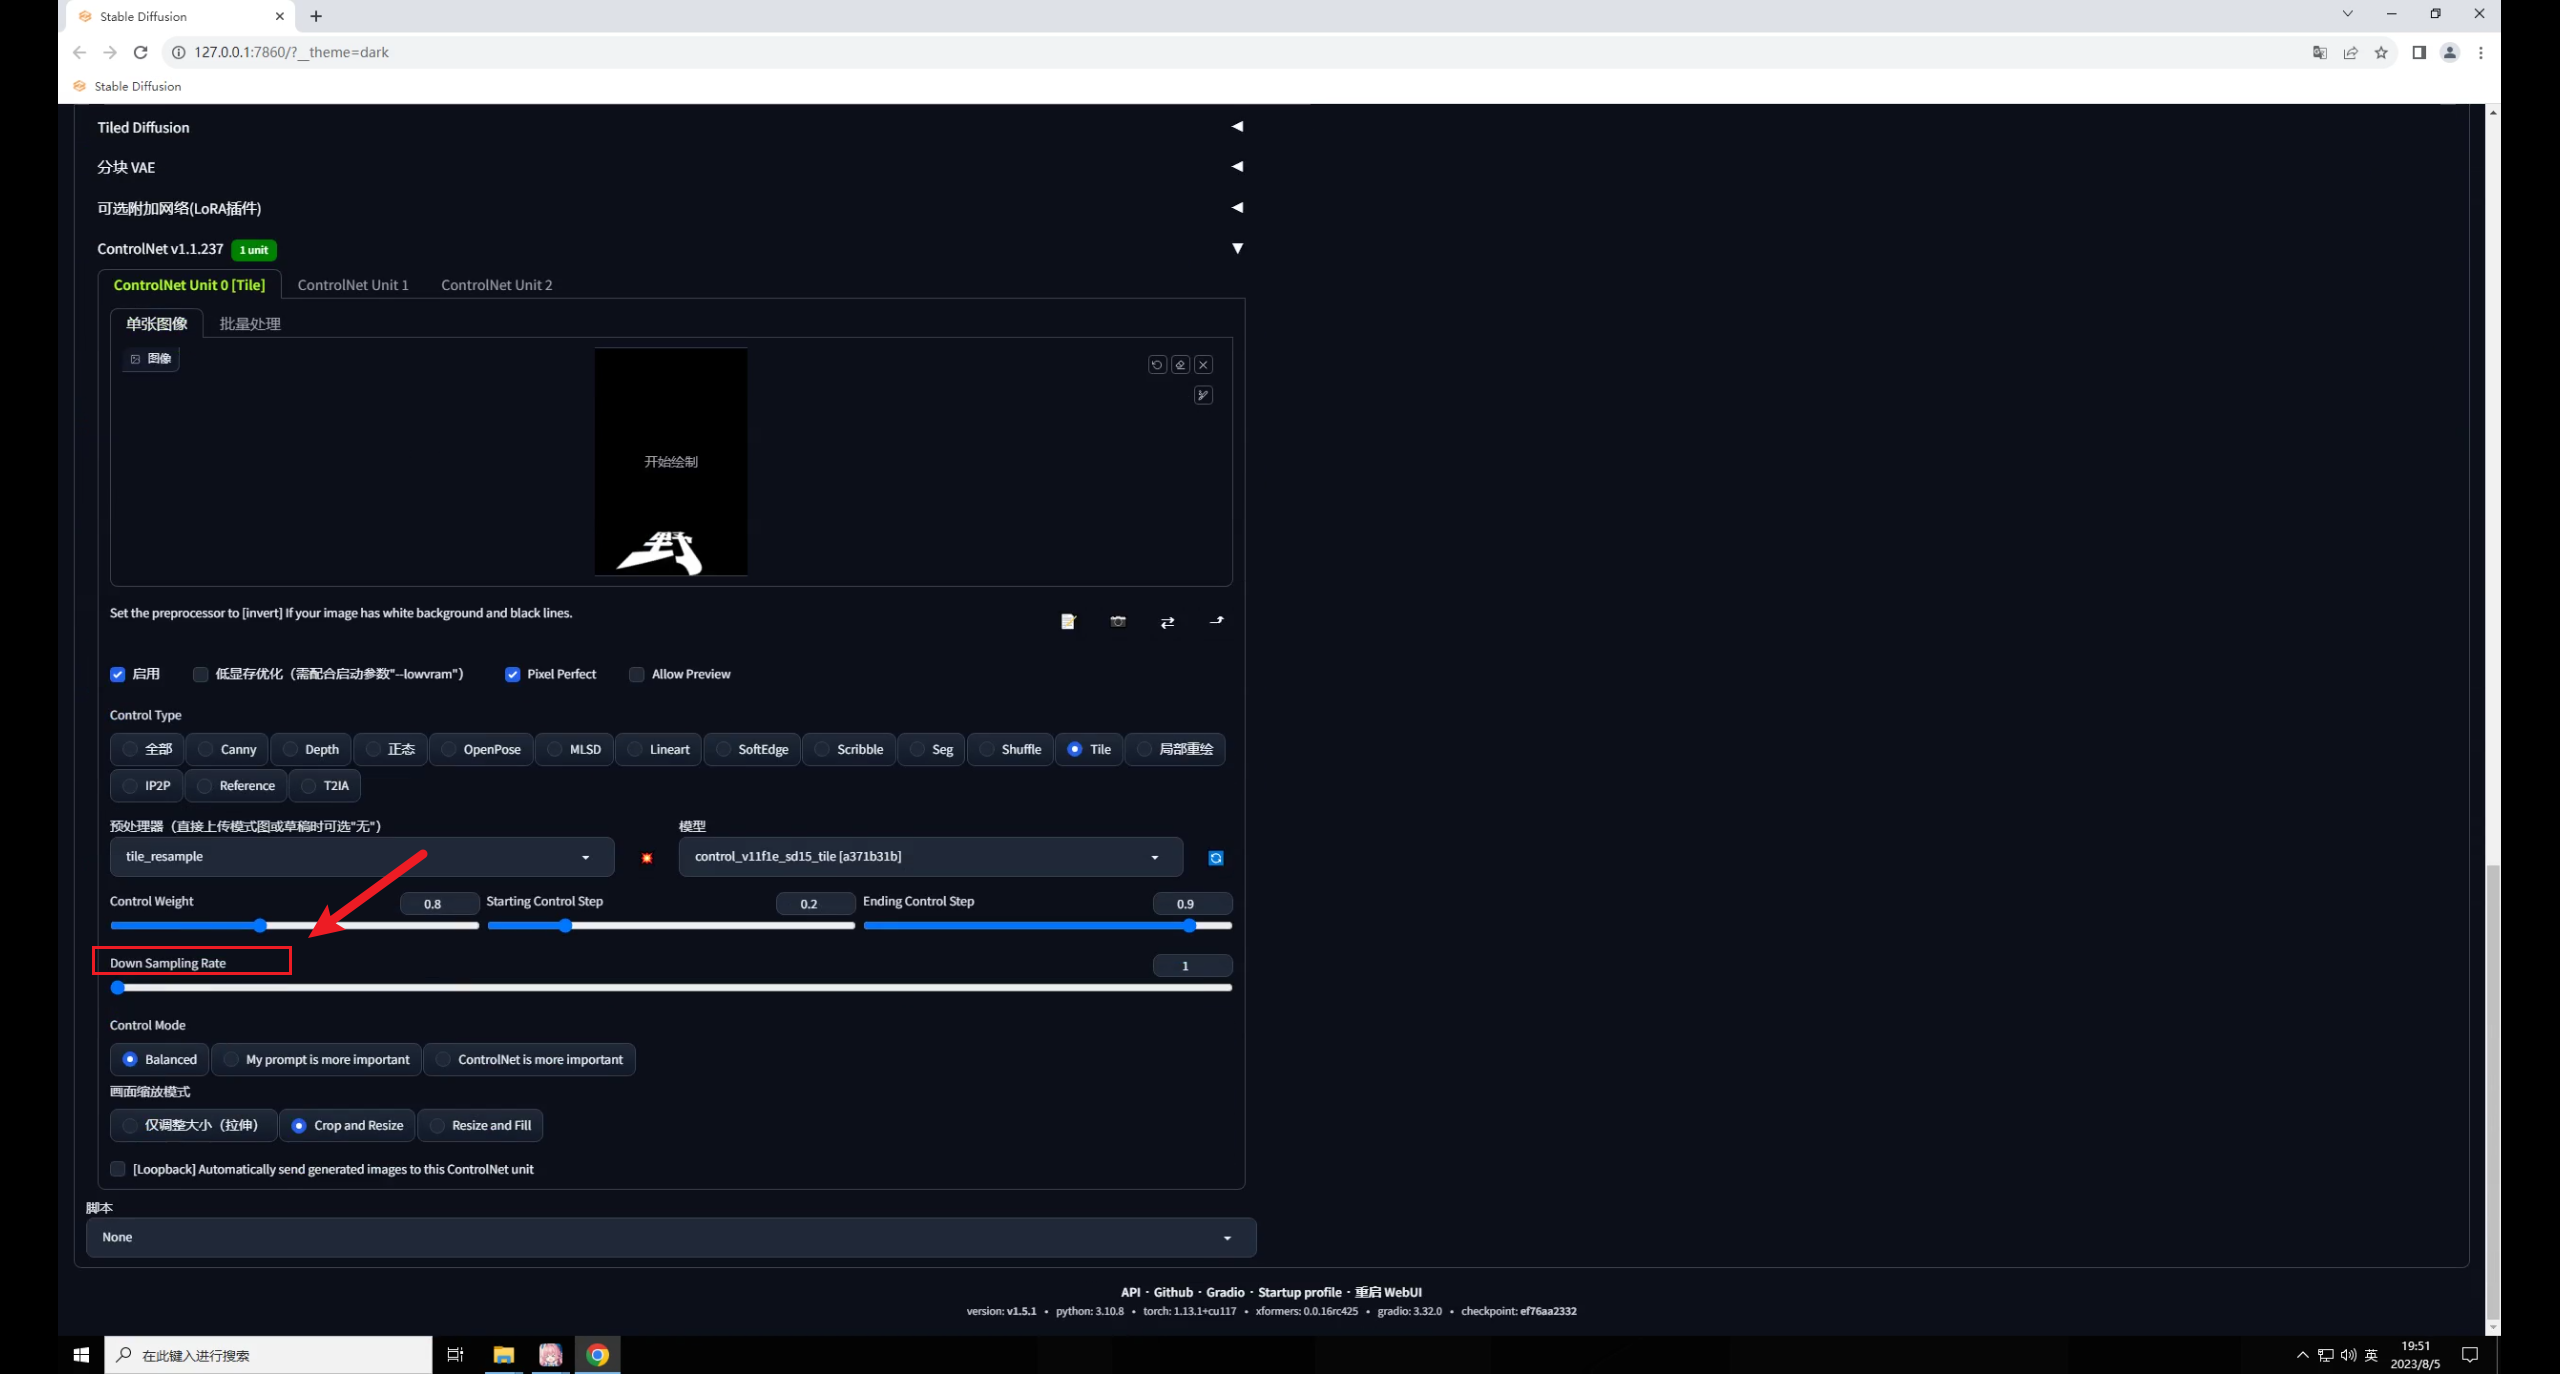The height and width of the screenshot is (1374, 2560).
Task: Click the 重启 WebUI link
Action: [x=1388, y=1292]
